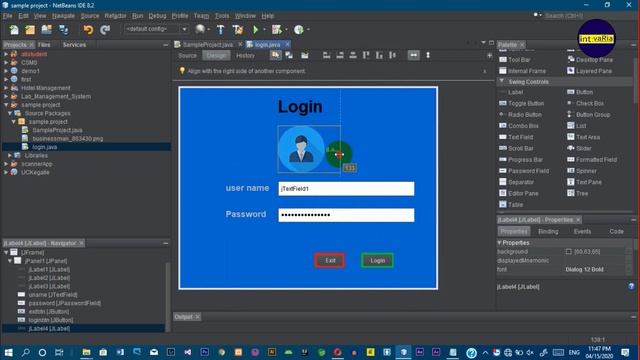Open the Refactor menu
Viewport: 640px width, 360px height.
[115, 16]
